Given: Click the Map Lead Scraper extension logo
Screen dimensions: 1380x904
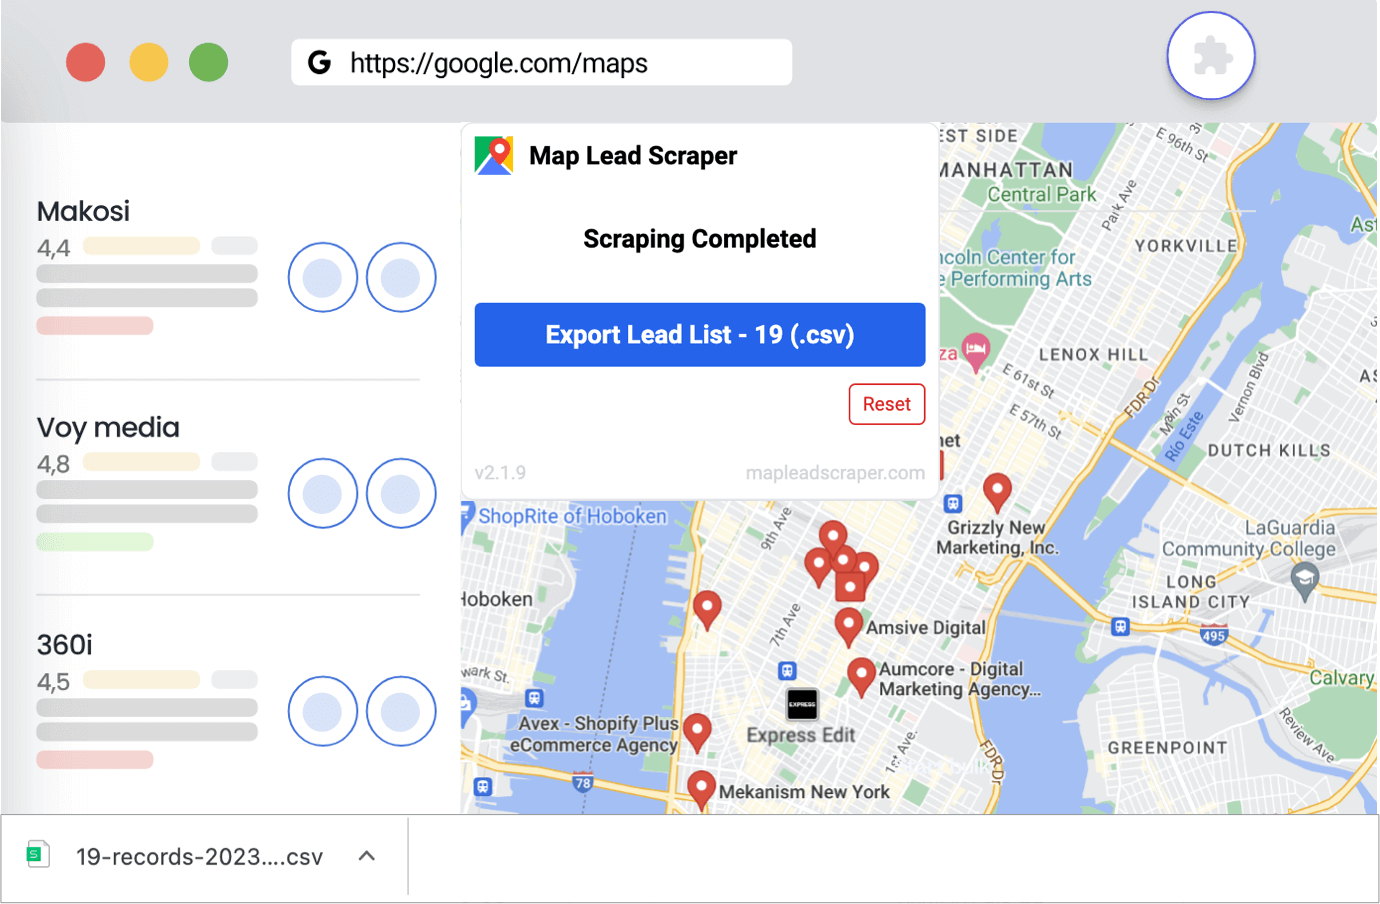Looking at the screenshot, I should tap(493, 155).
